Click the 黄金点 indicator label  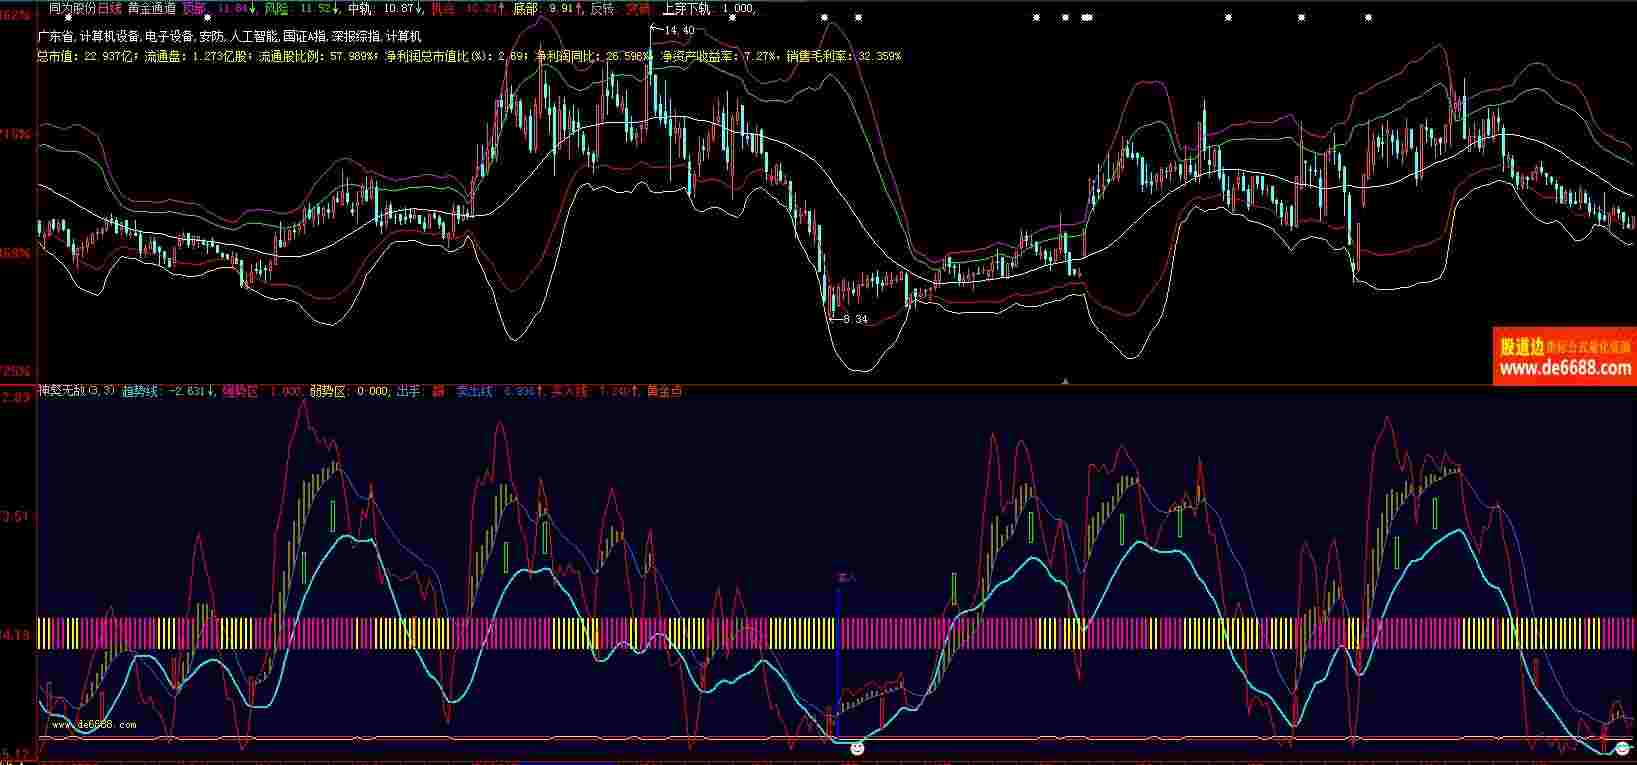[x=665, y=392]
